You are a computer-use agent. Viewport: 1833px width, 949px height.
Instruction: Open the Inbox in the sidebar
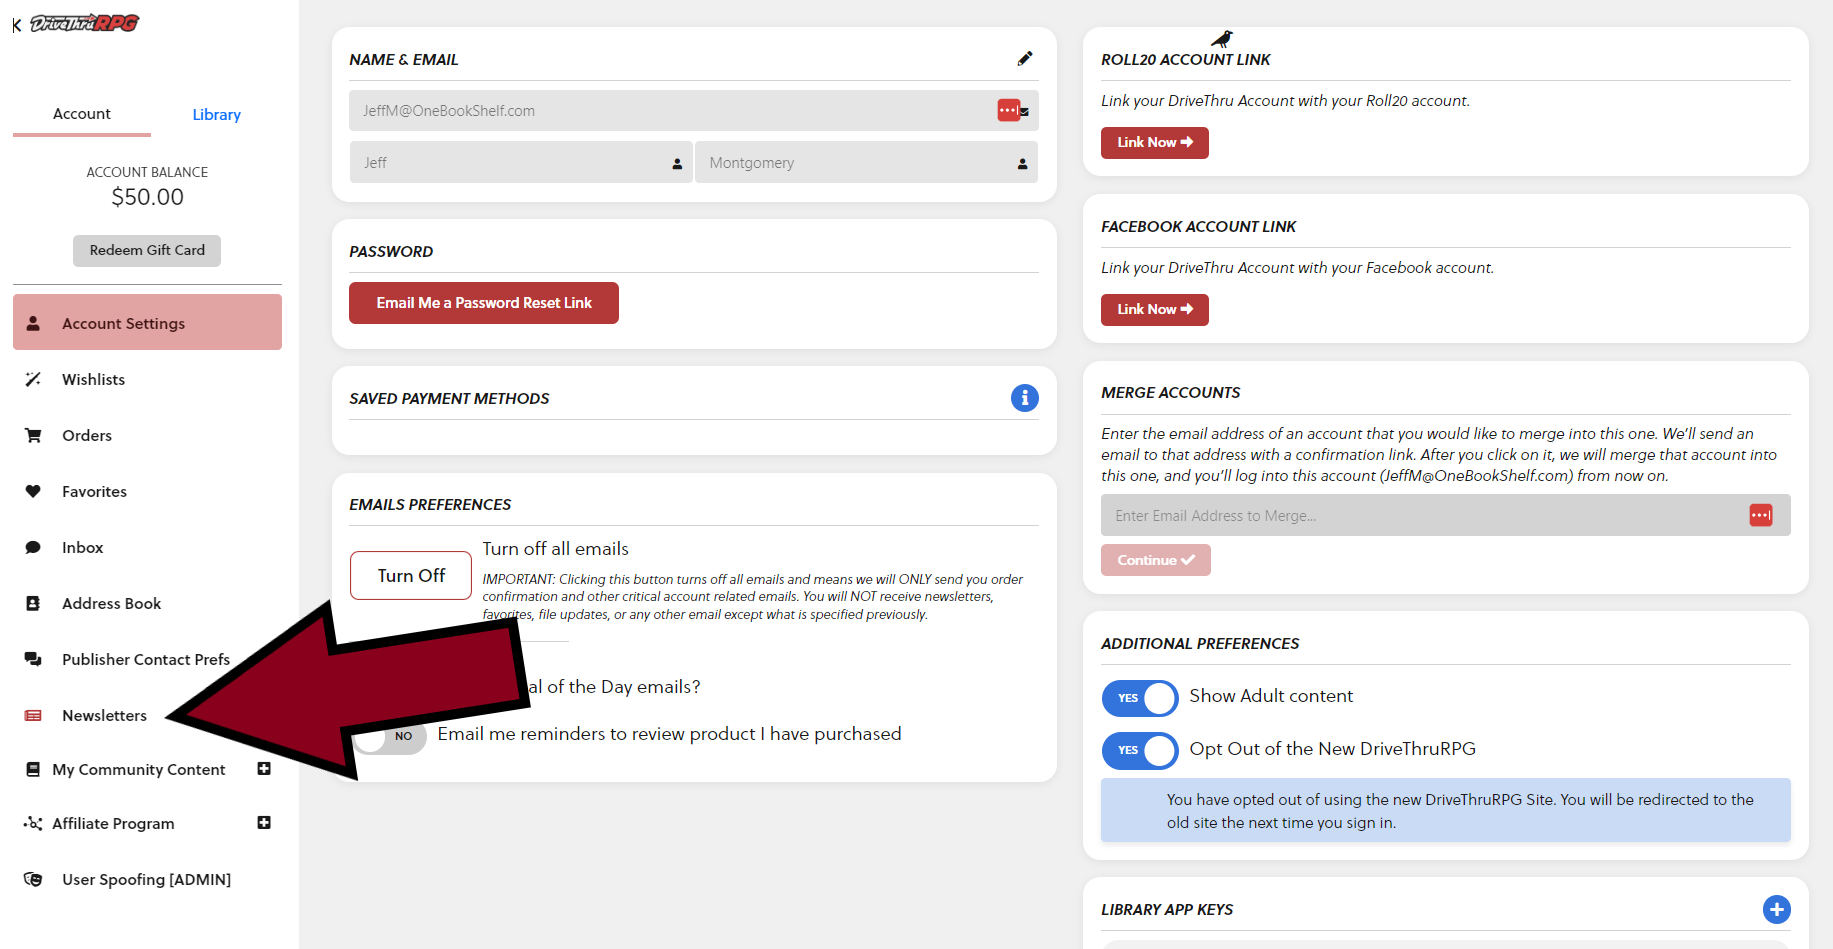pos(82,548)
